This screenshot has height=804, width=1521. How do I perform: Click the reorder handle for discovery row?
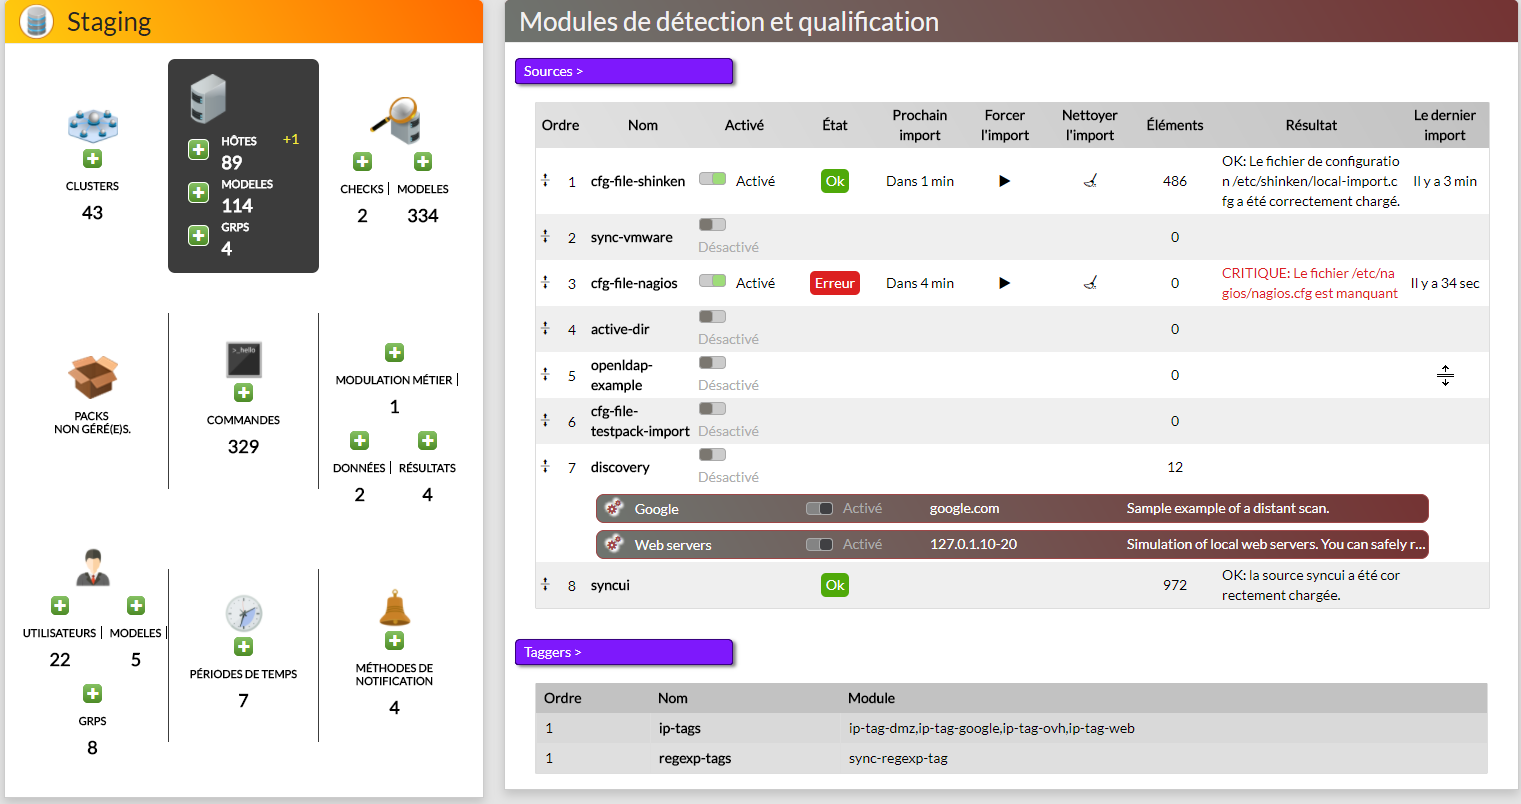545,466
